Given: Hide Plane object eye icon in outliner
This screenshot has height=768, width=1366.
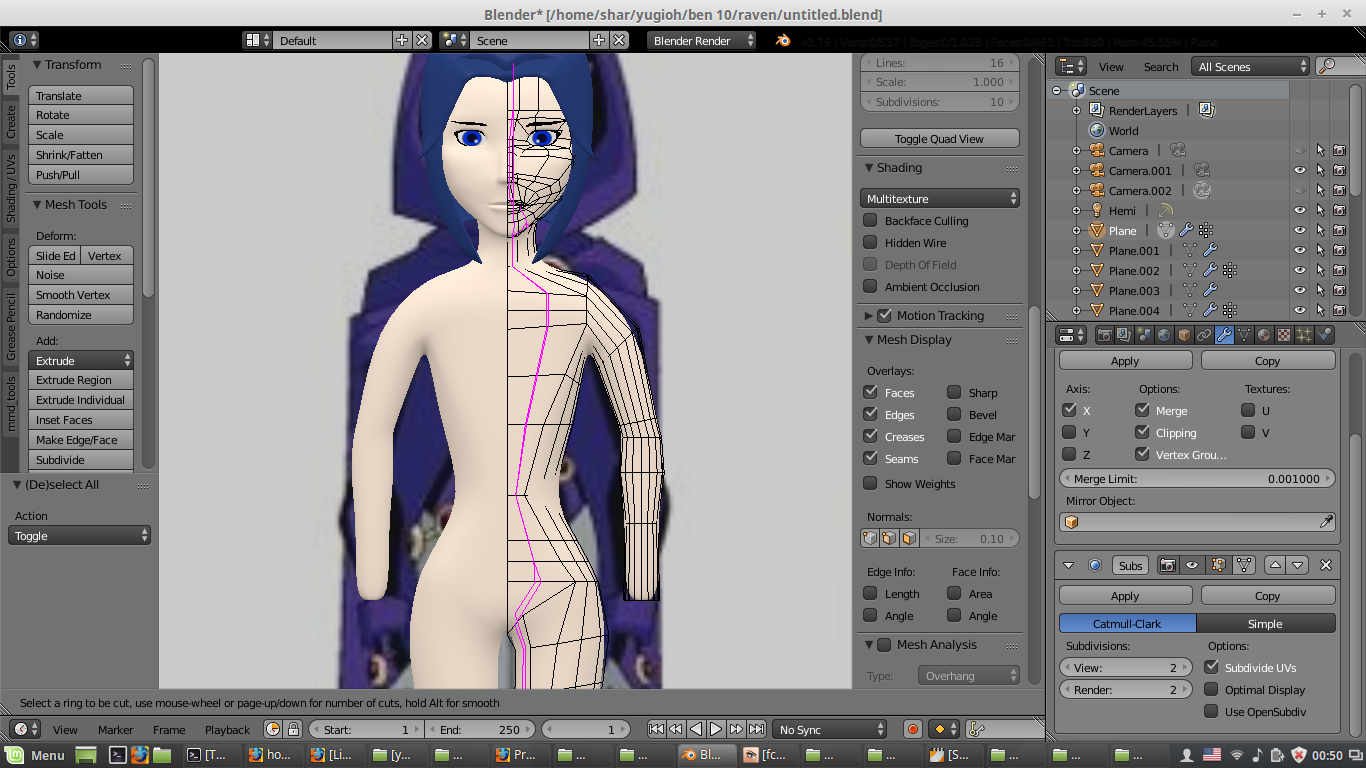Looking at the screenshot, I should point(1300,230).
